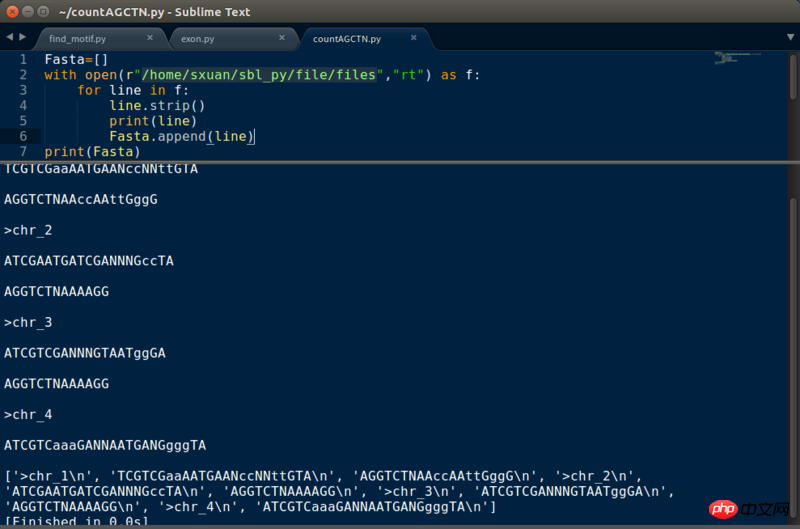The image size is (800, 529).
Task: Click line number 1 in the gutter
Action: point(22,60)
